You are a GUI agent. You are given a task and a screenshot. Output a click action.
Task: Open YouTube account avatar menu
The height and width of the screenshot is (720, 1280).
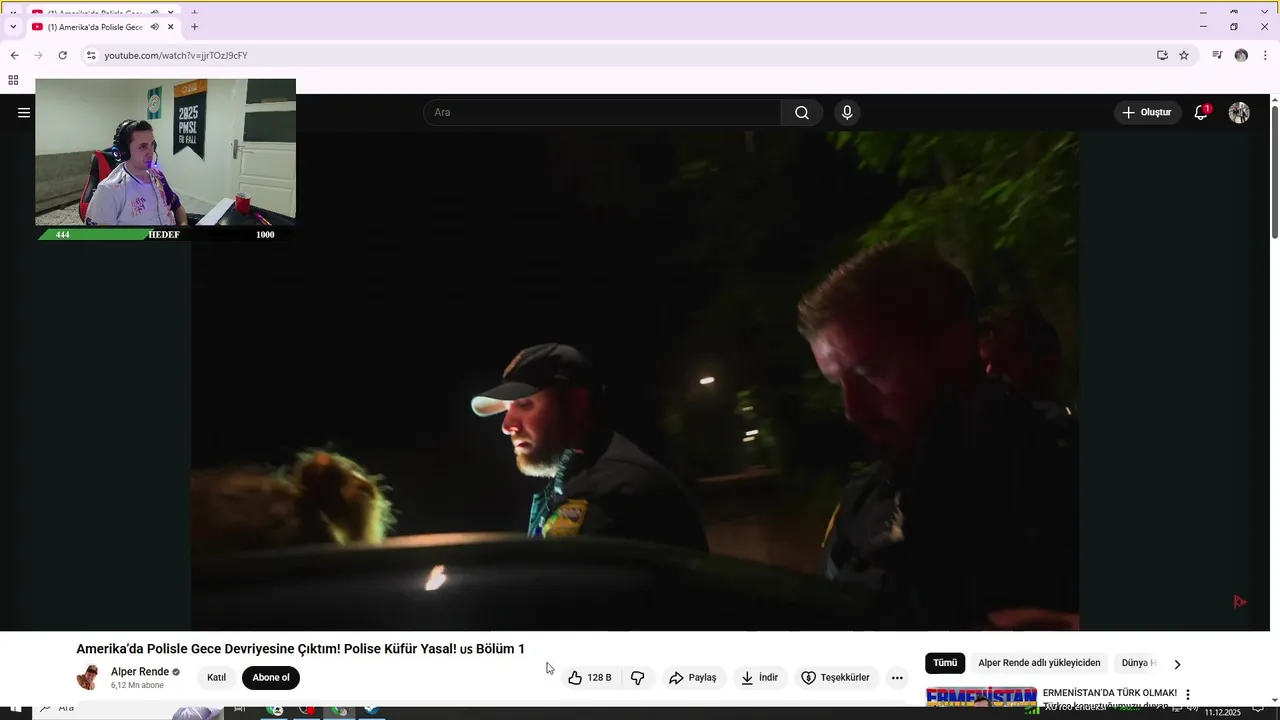[1239, 113]
